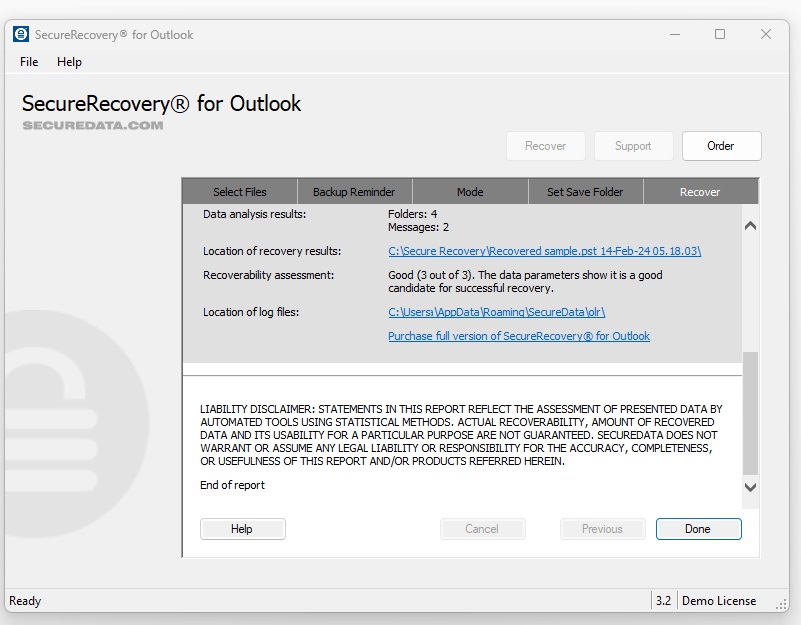Click the top Recover button beside Support
The image size is (801, 625).
545,146
